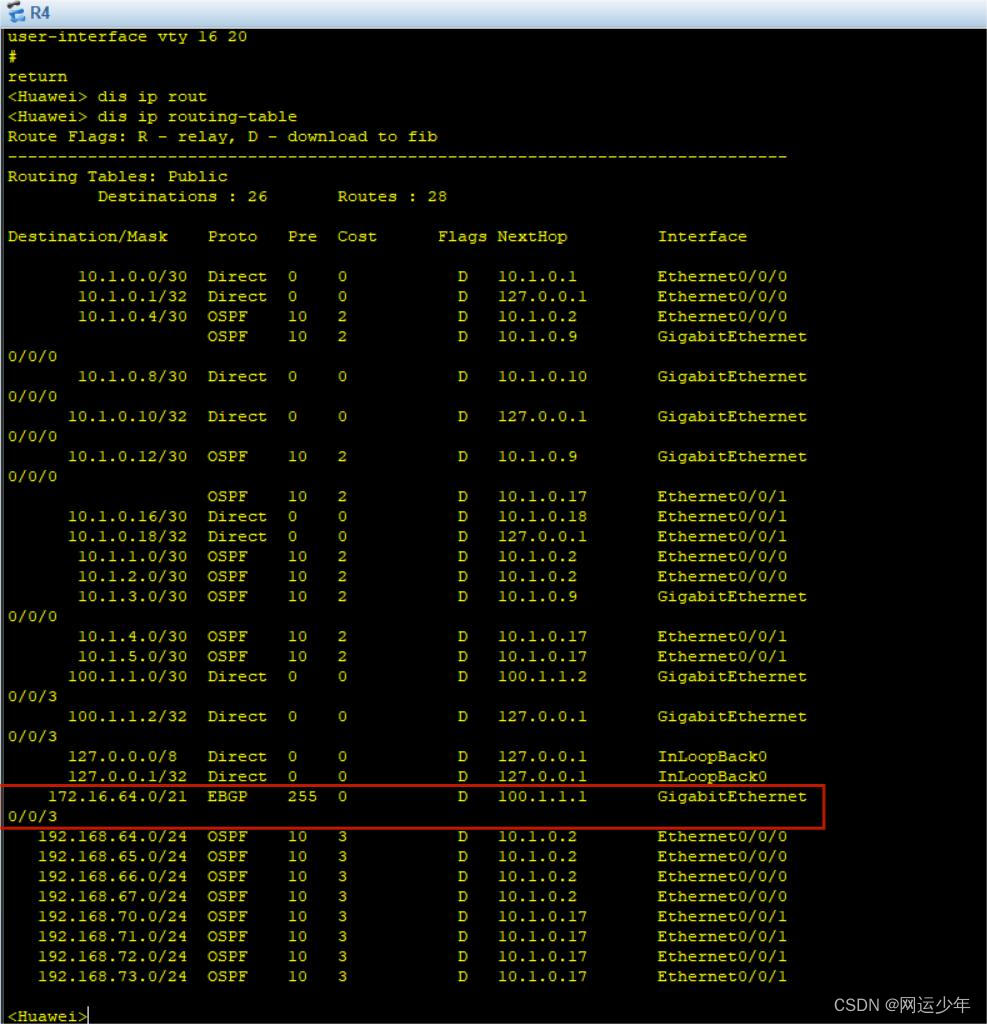Select destination 192.168.66.0/24
The image size is (987, 1024).
(x=112, y=876)
